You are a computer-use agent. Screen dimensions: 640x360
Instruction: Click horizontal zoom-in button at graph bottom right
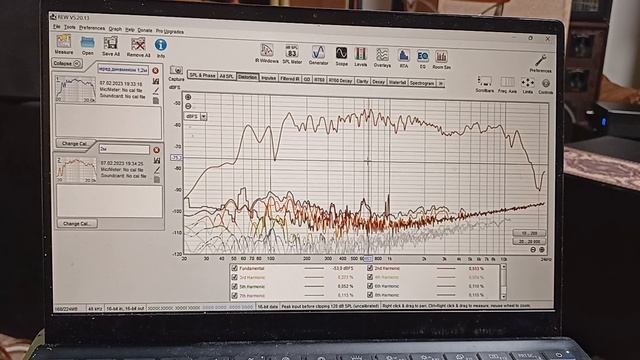[542, 249]
